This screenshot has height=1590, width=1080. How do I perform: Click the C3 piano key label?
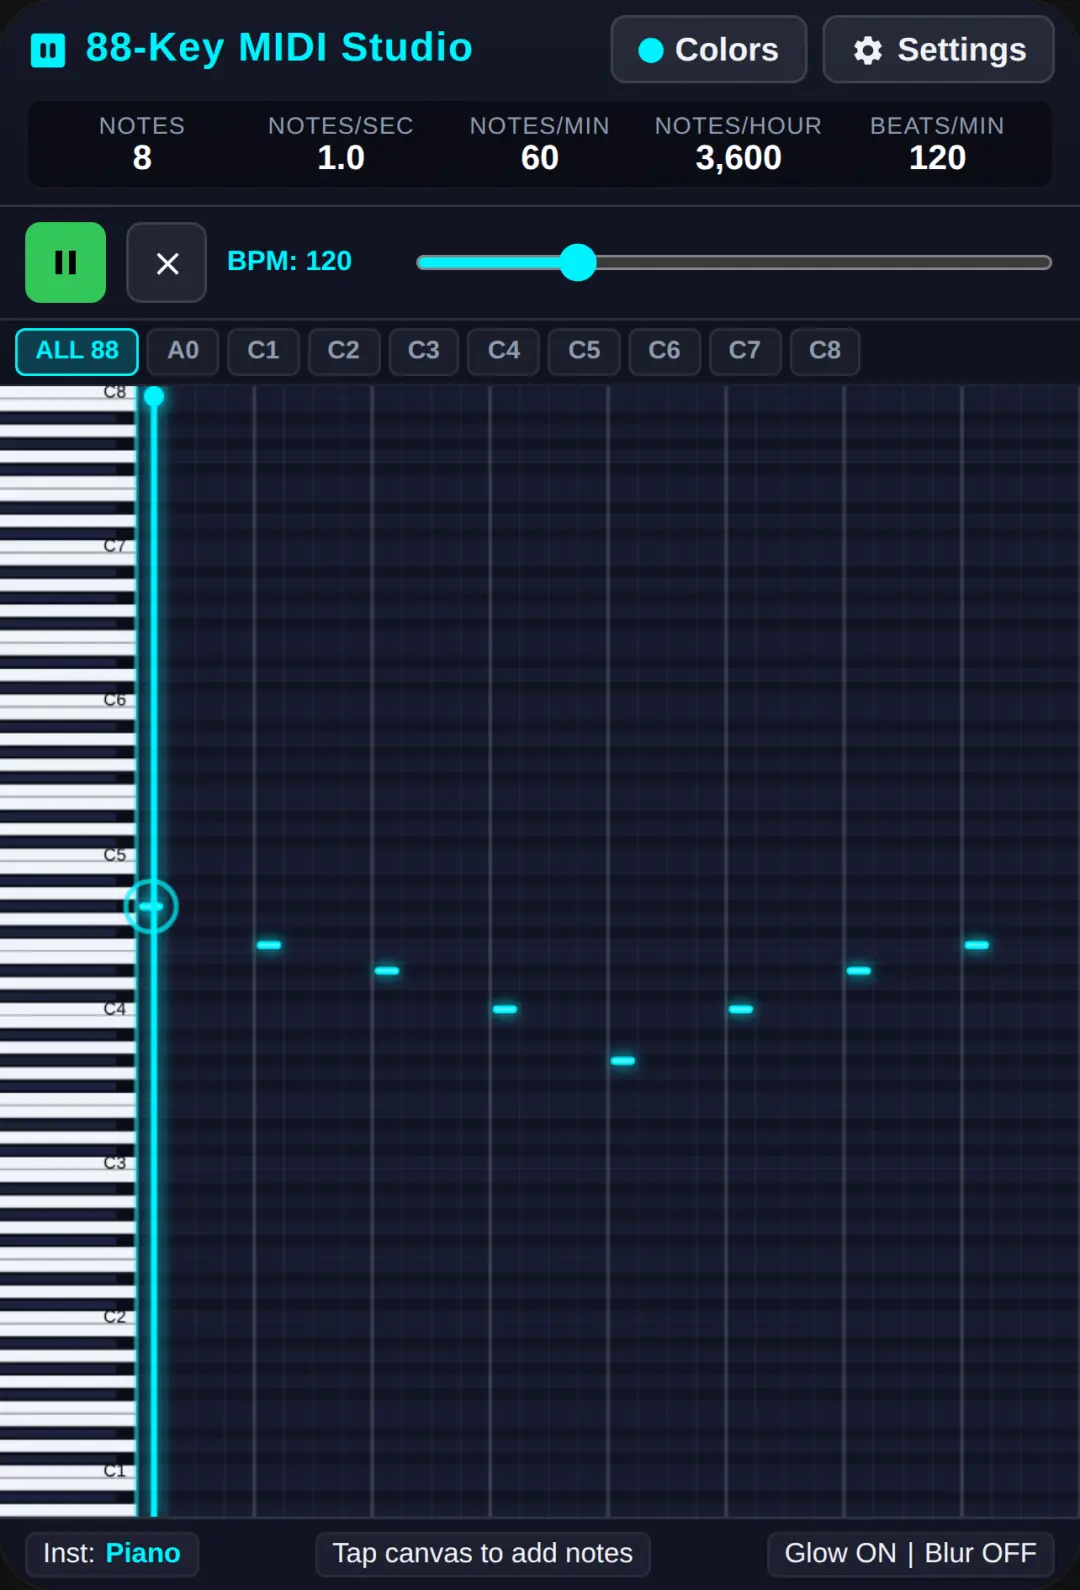pos(115,1163)
